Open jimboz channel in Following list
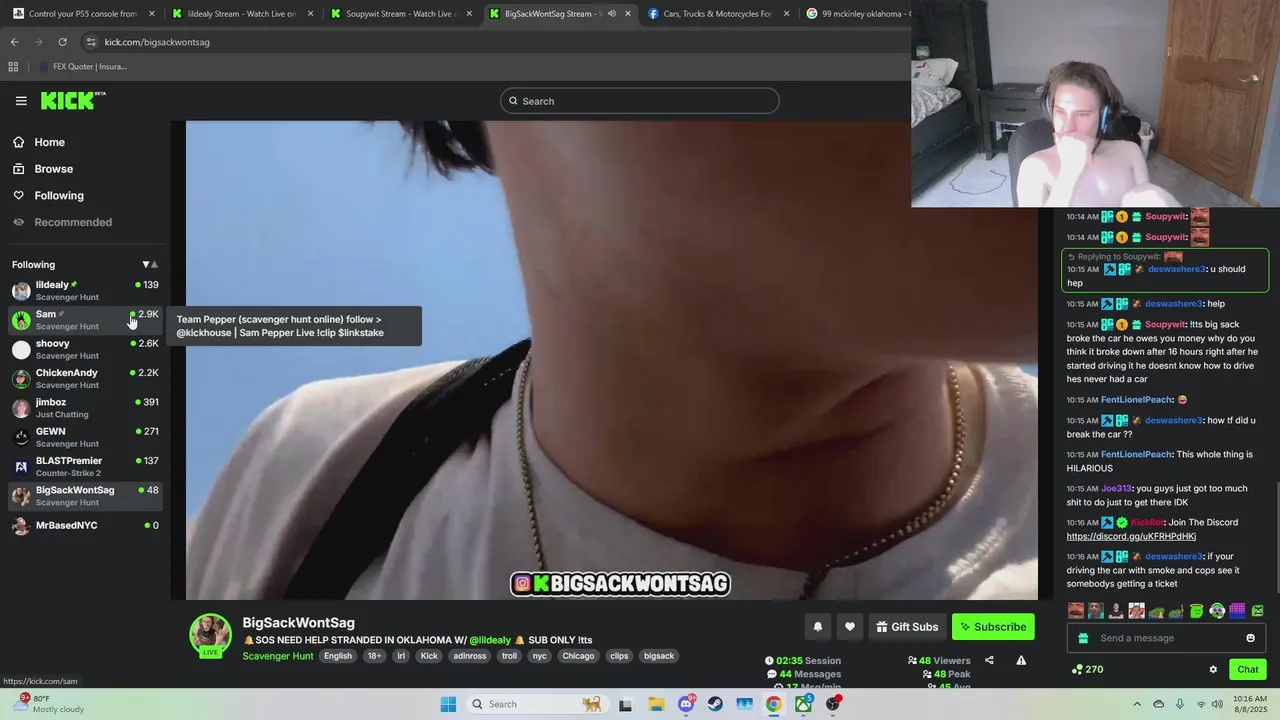Image resolution: width=1280 pixels, height=720 pixels. [85, 408]
